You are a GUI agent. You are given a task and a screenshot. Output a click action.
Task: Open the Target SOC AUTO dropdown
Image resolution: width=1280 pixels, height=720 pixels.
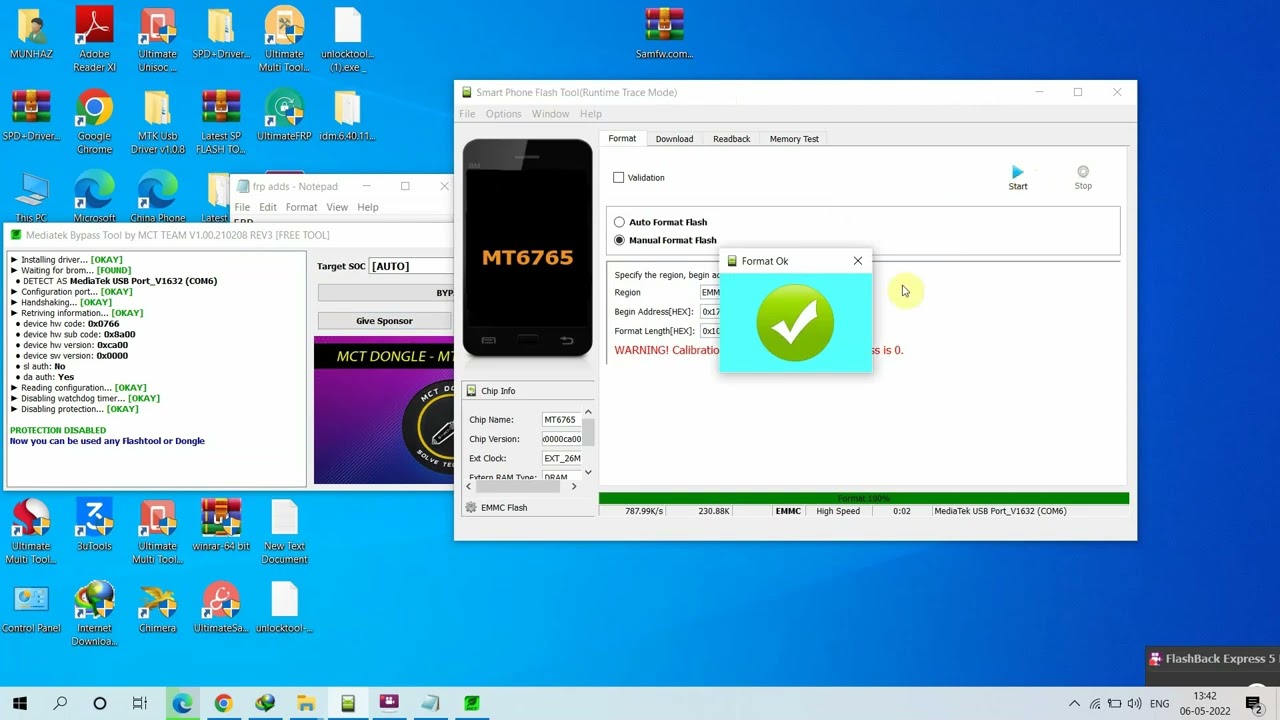[411, 266]
